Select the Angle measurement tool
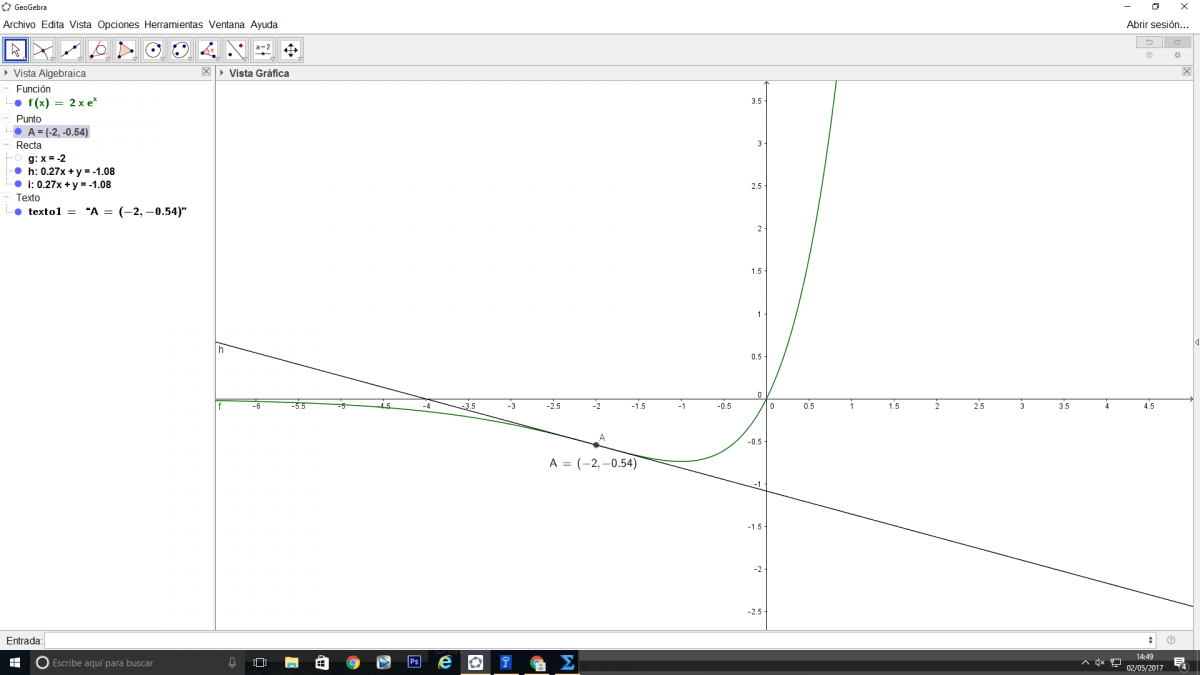This screenshot has width=1200, height=675. click(208, 49)
